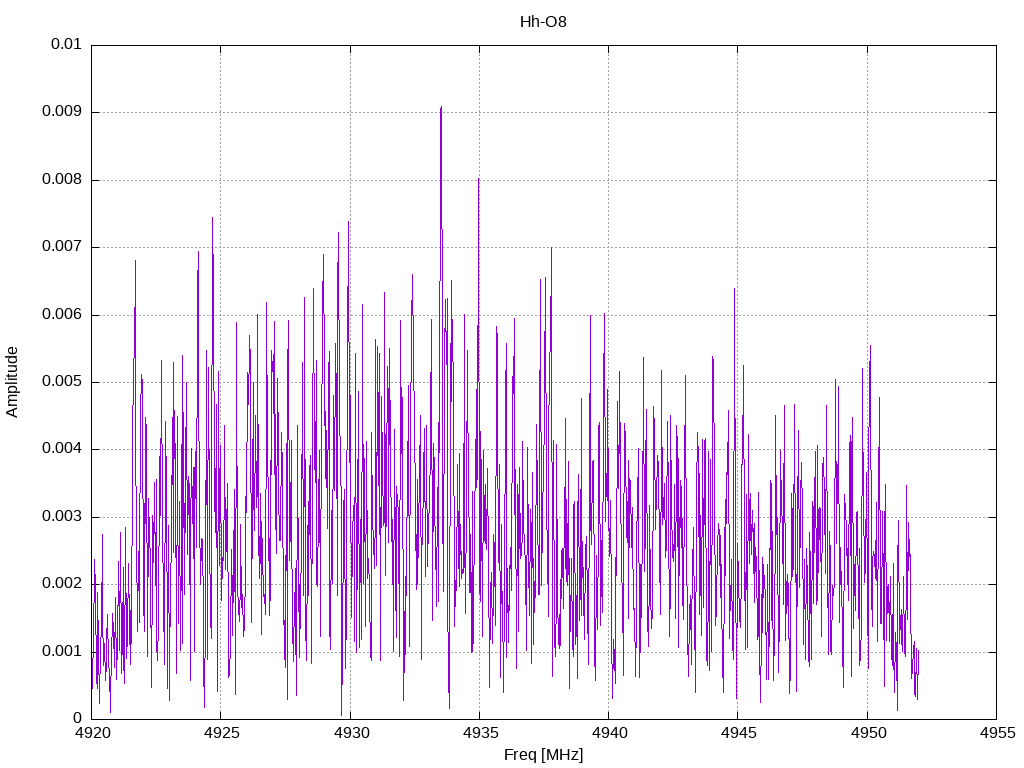Viewport: 1024px width, 768px height.
Task: Click the peak tip at 4935 MHz
Action: click(478, 179)
